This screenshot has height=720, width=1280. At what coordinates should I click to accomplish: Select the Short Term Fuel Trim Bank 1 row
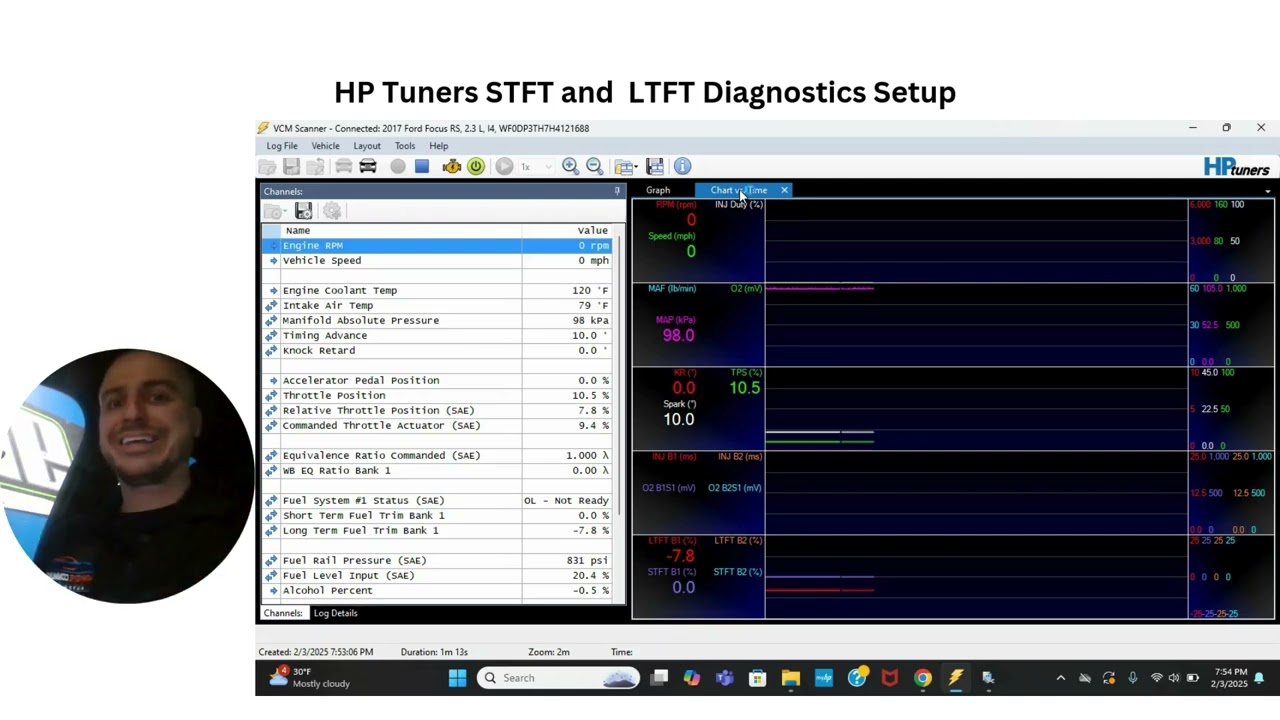click(x=438, y=515)
